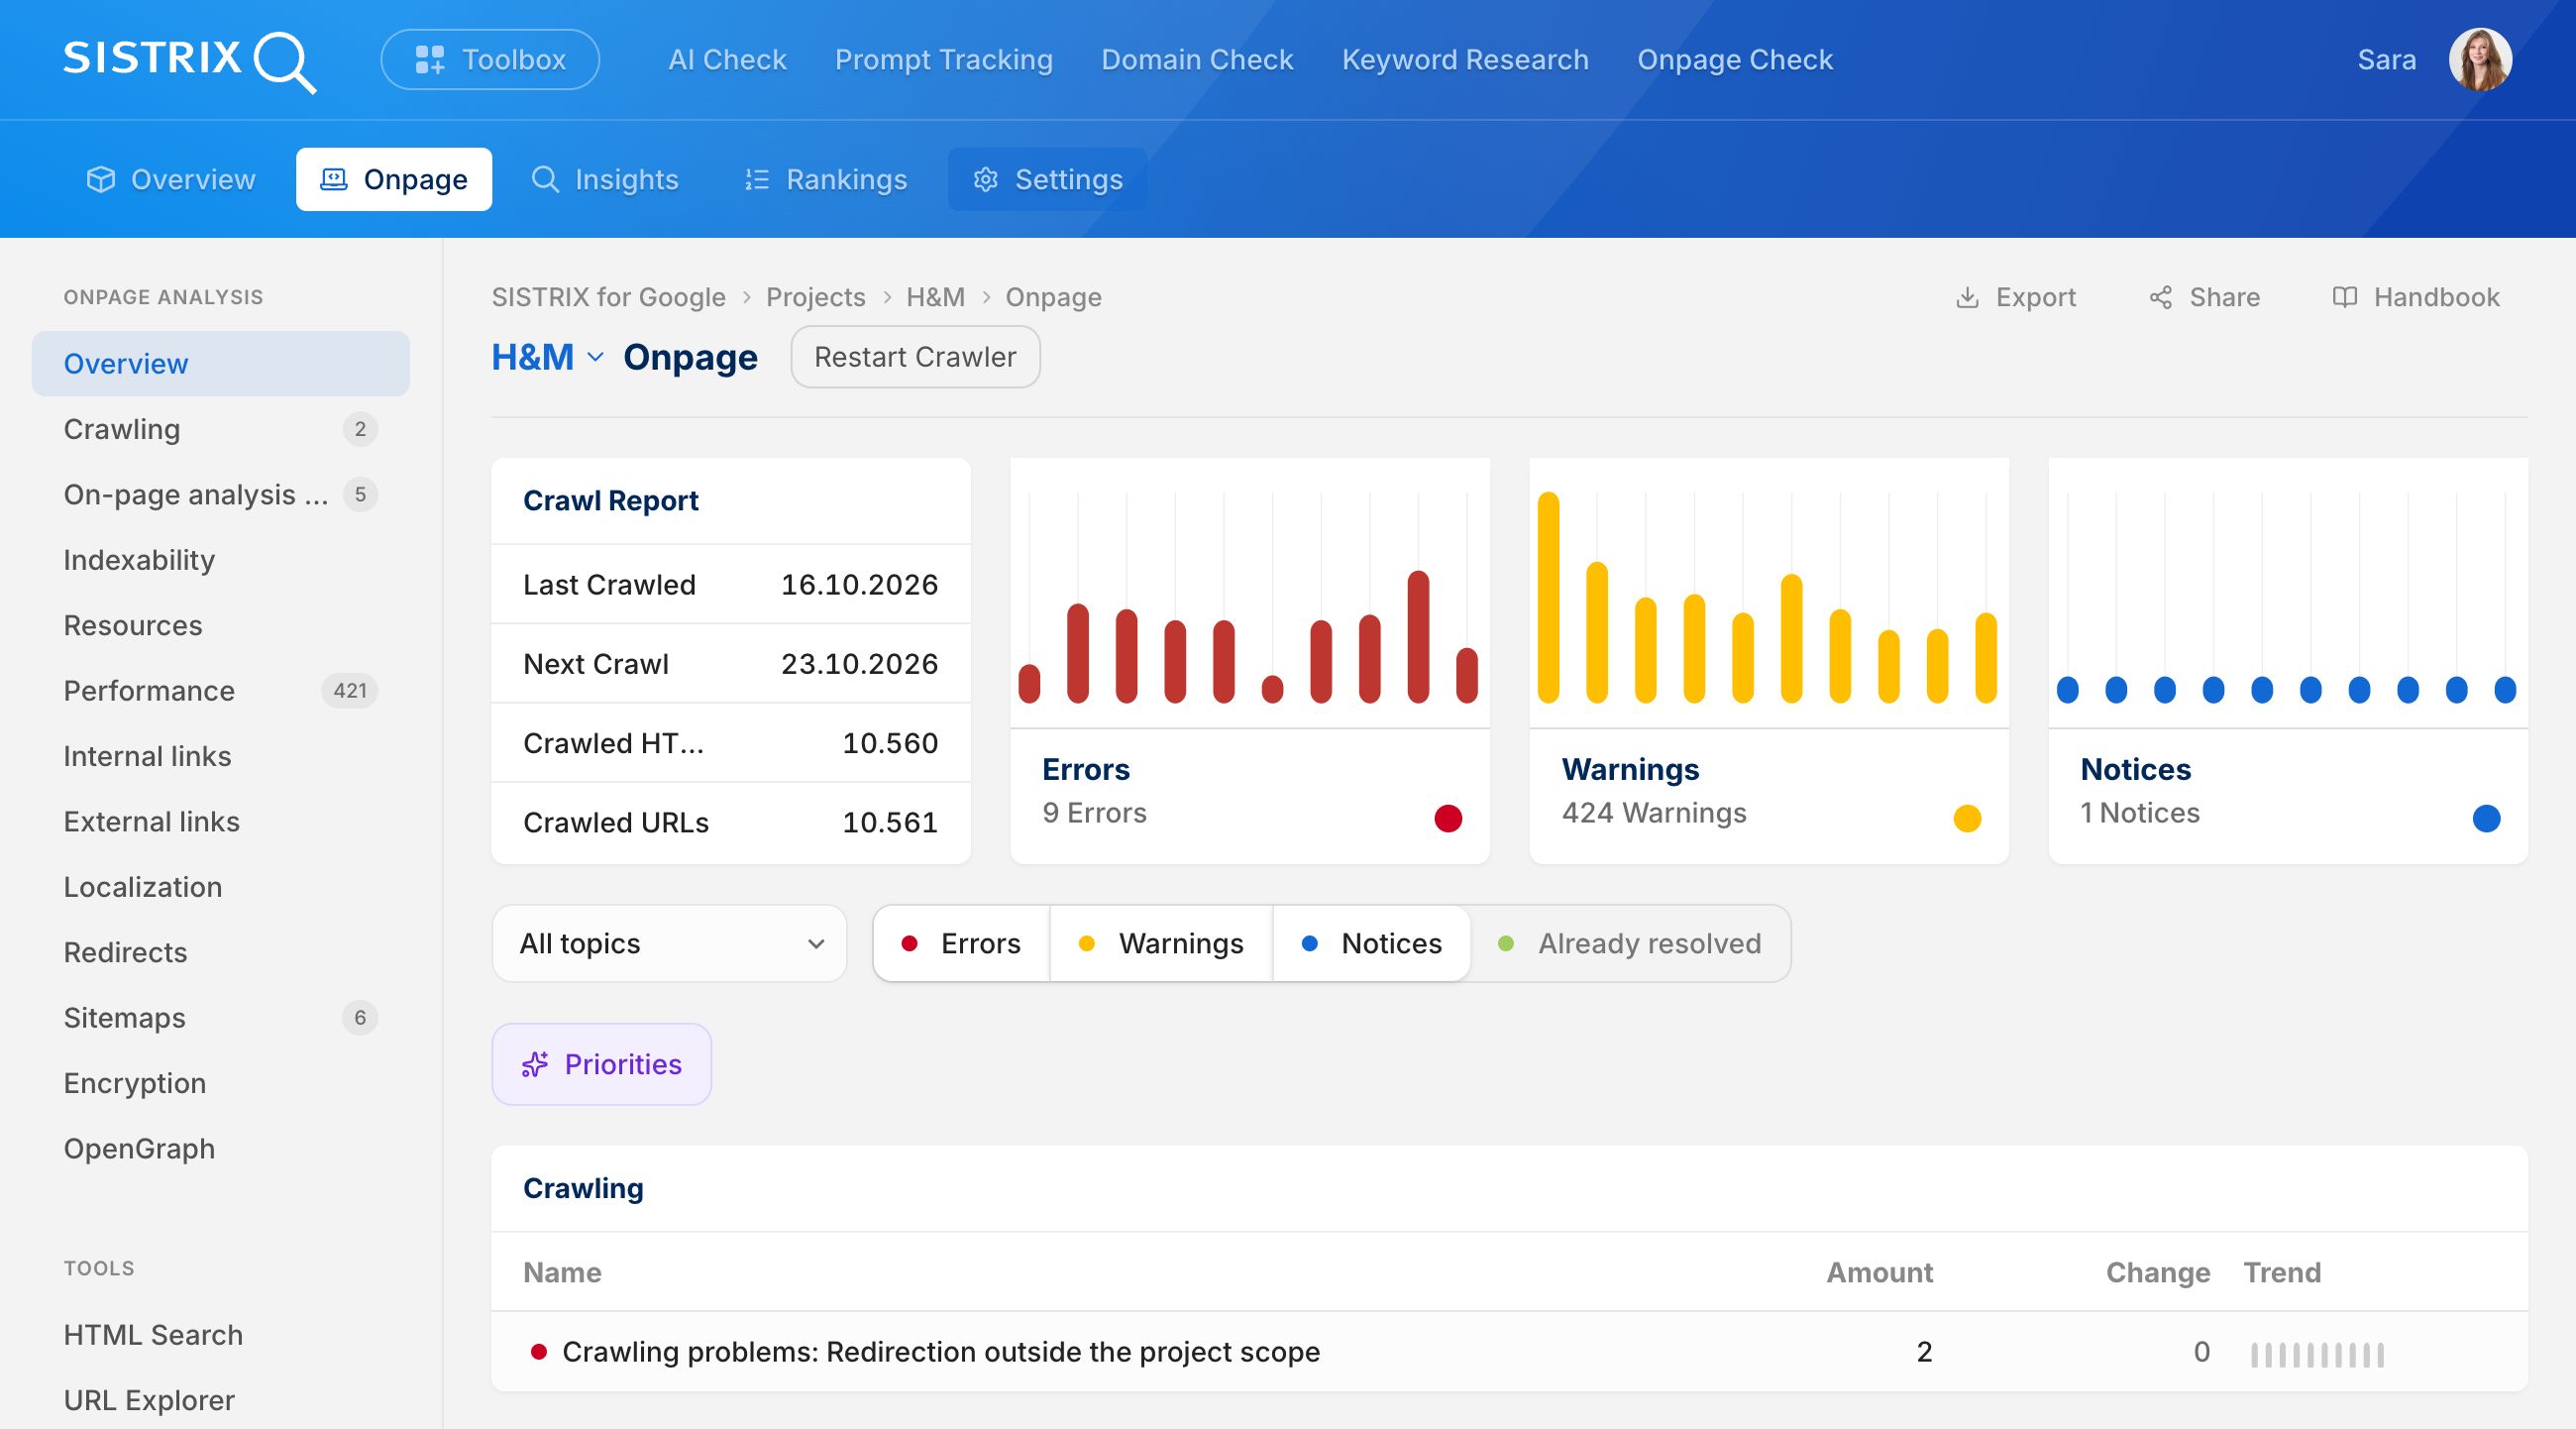This screenshot has width=2576, height=1429.
Task: Open Sara's profile avatar
Action: (x=2479, y=60)
